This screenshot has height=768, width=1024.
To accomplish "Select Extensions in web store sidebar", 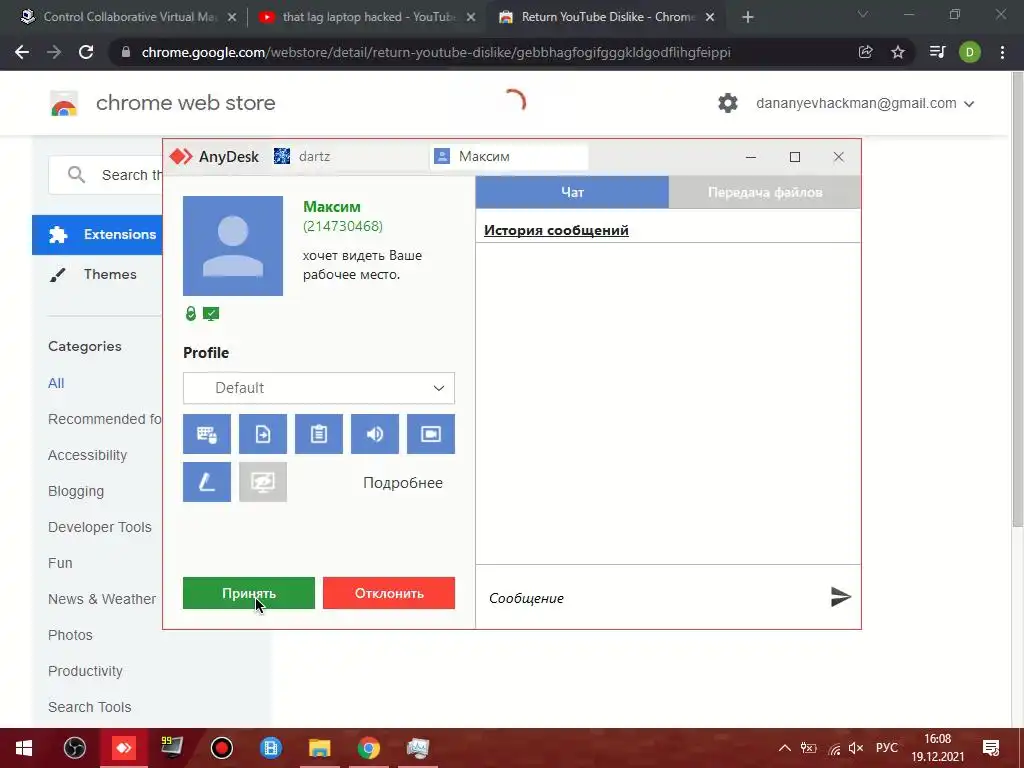I will [x=97, y=234].
